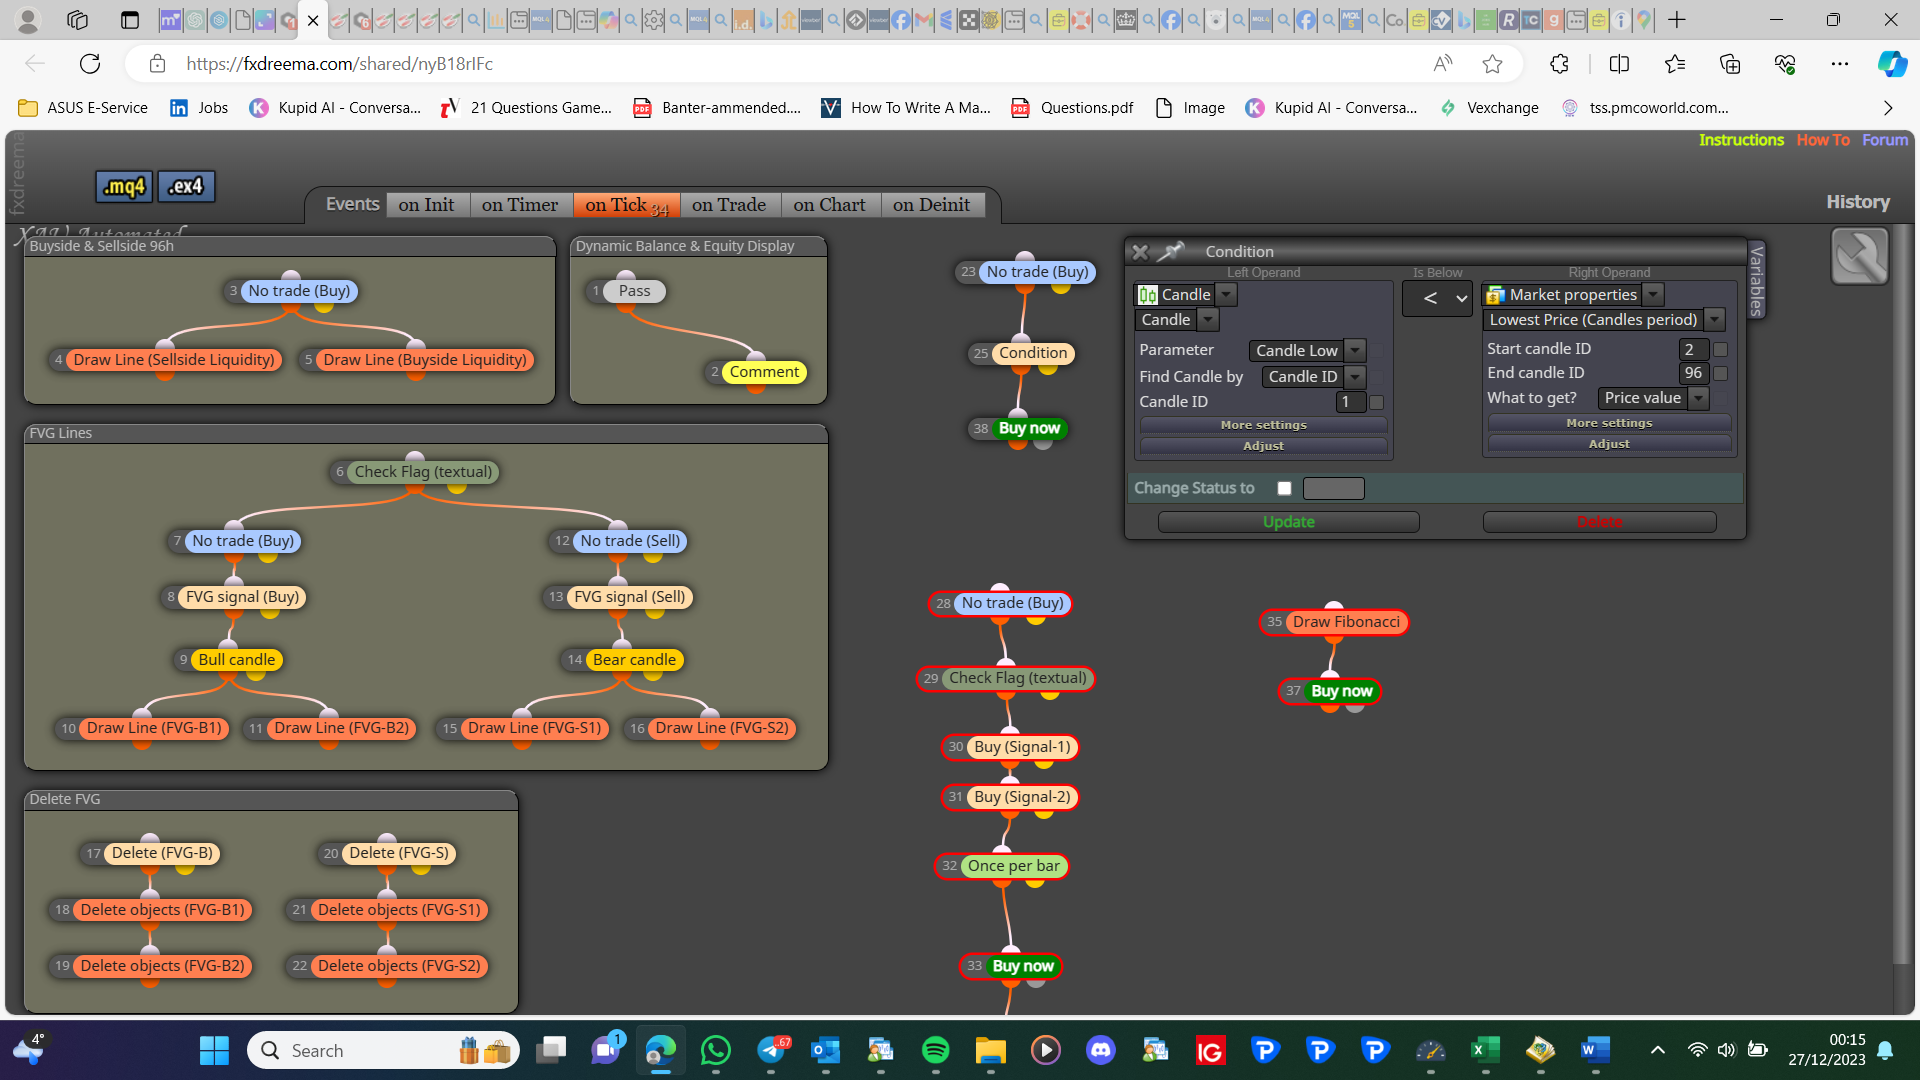Pin the Condition panel using the pushpin icon

pyautogui.click(x=1170, y=251)
